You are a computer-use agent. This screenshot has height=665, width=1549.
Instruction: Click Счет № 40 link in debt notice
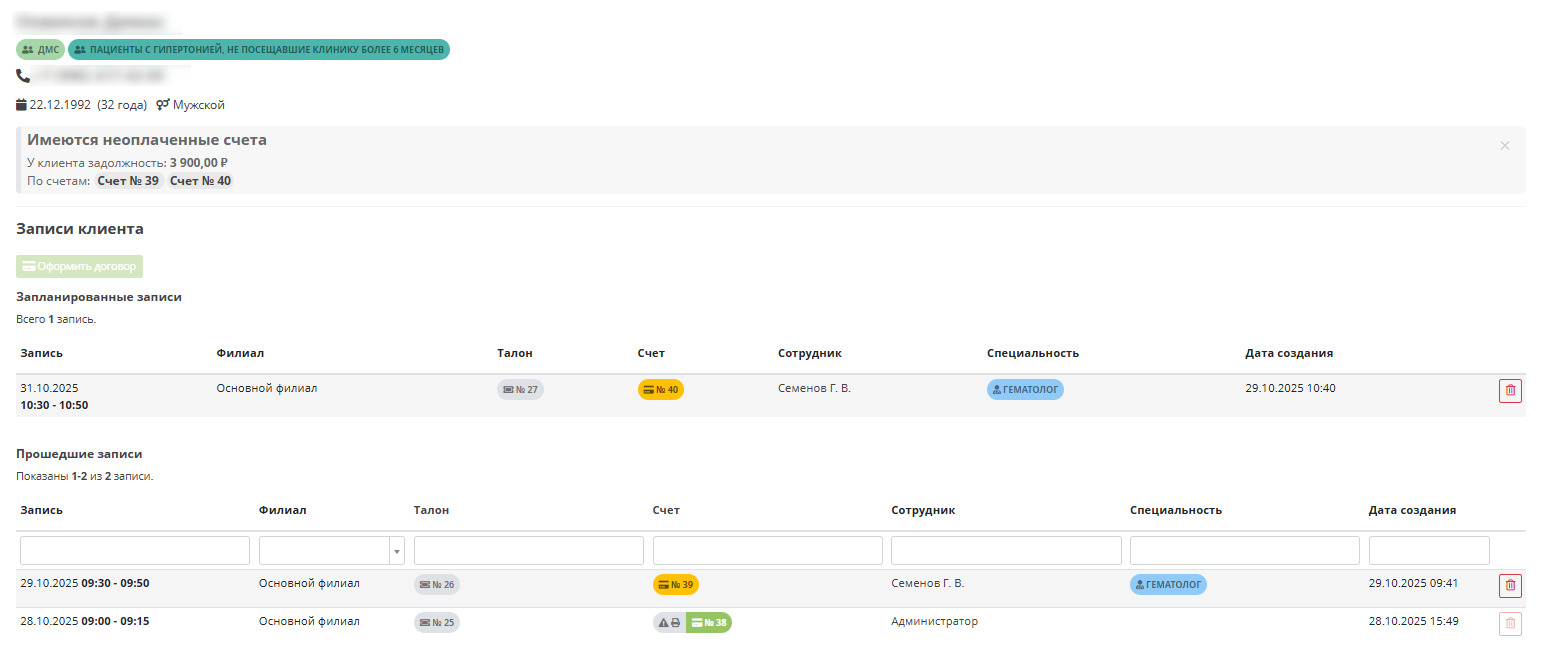pos(200,181)
